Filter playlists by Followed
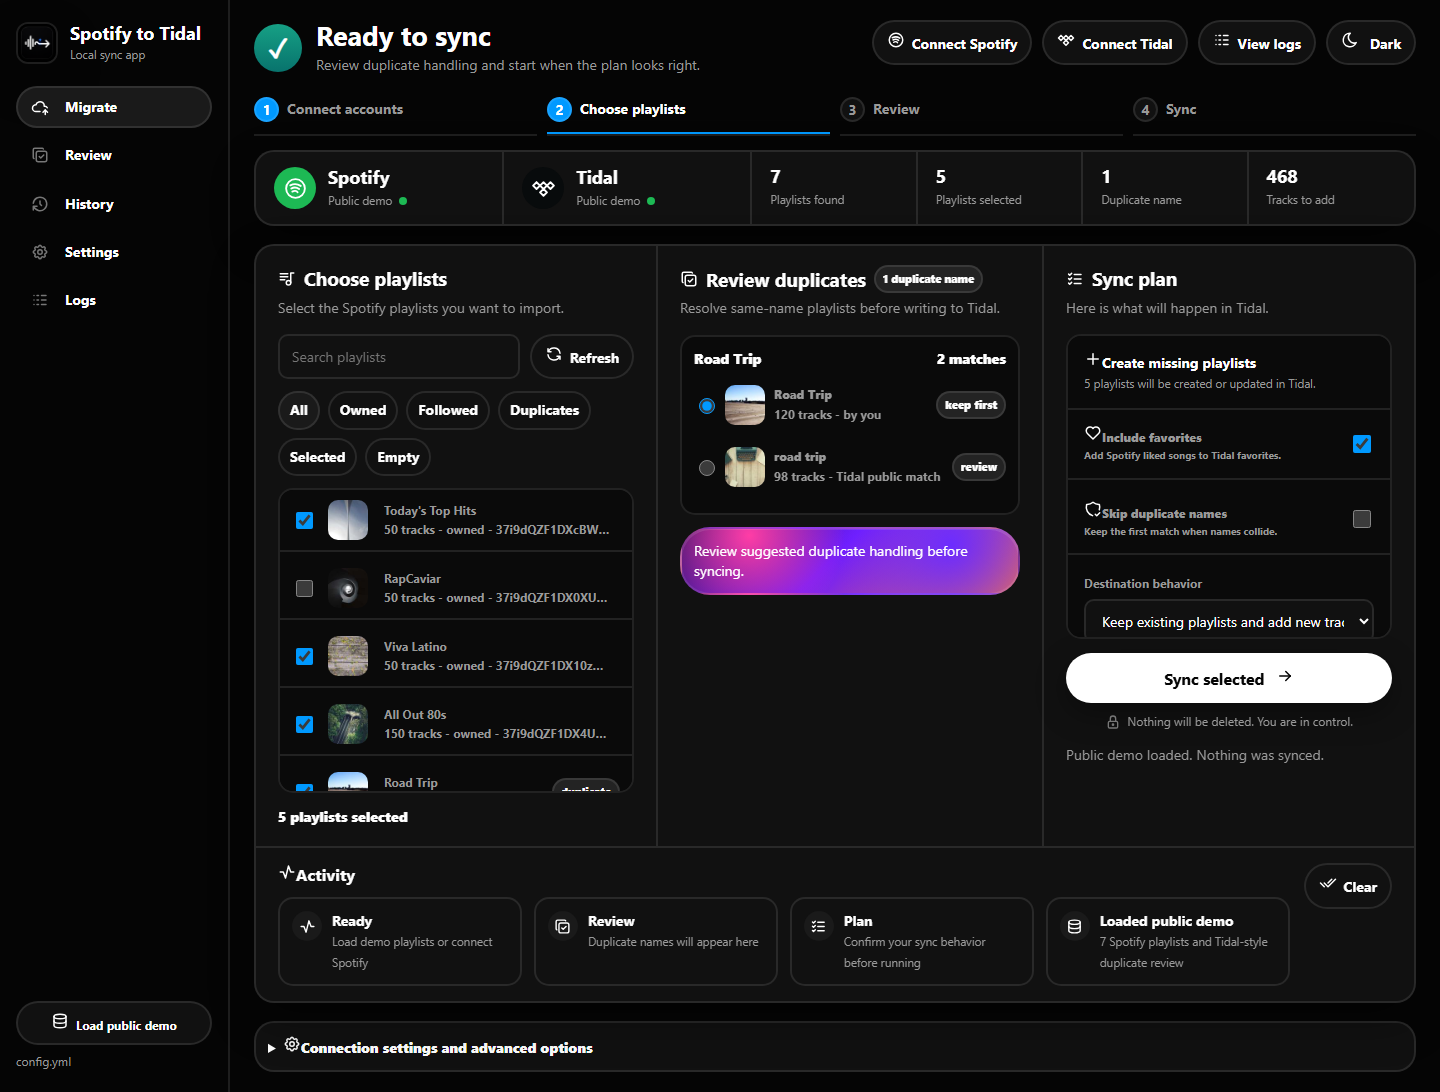The height and width of the screenshot is (1092, 1440). [x=448, y=410]
